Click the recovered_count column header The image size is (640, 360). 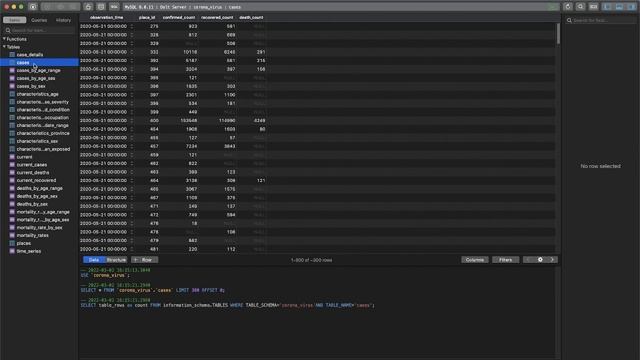click(x=217, y=18)
